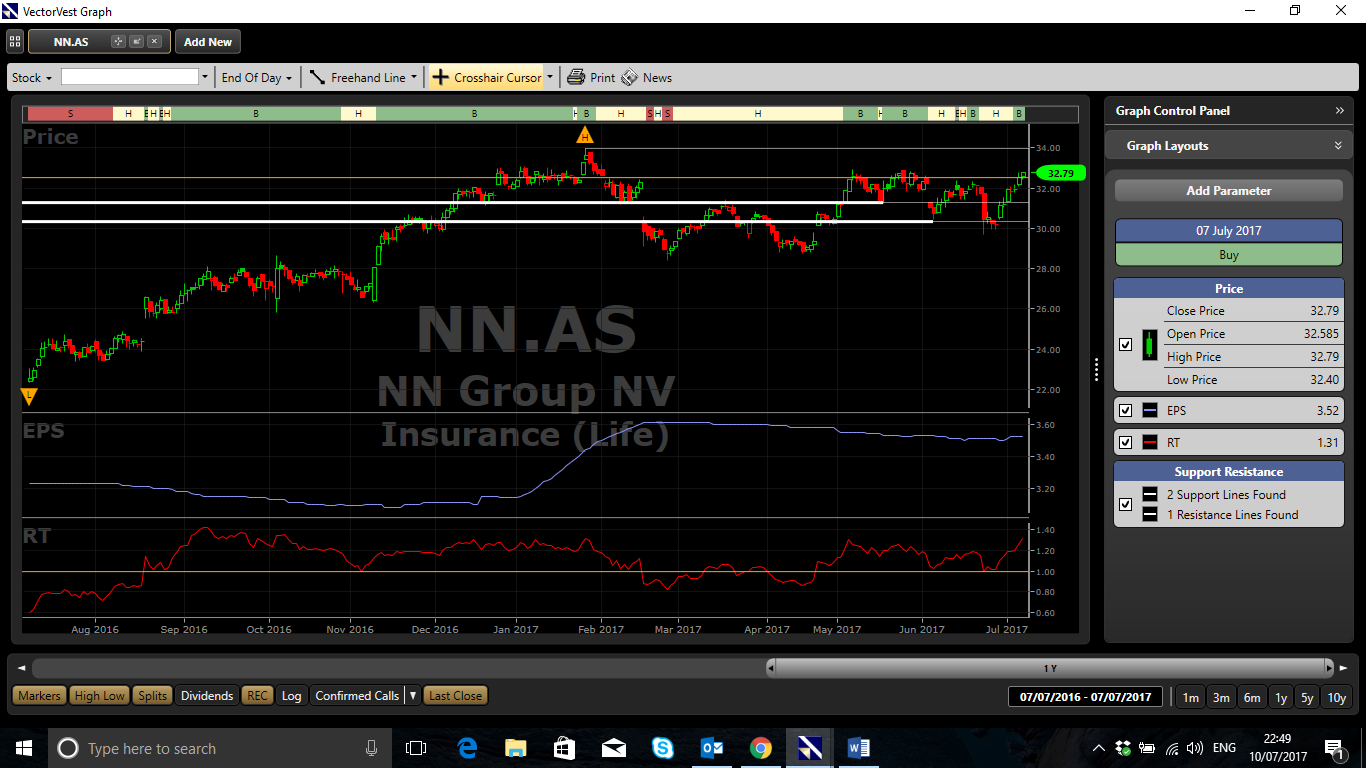
Task: Uncheck the Price parameter checkbox
Action: [x=1126, y=345]
